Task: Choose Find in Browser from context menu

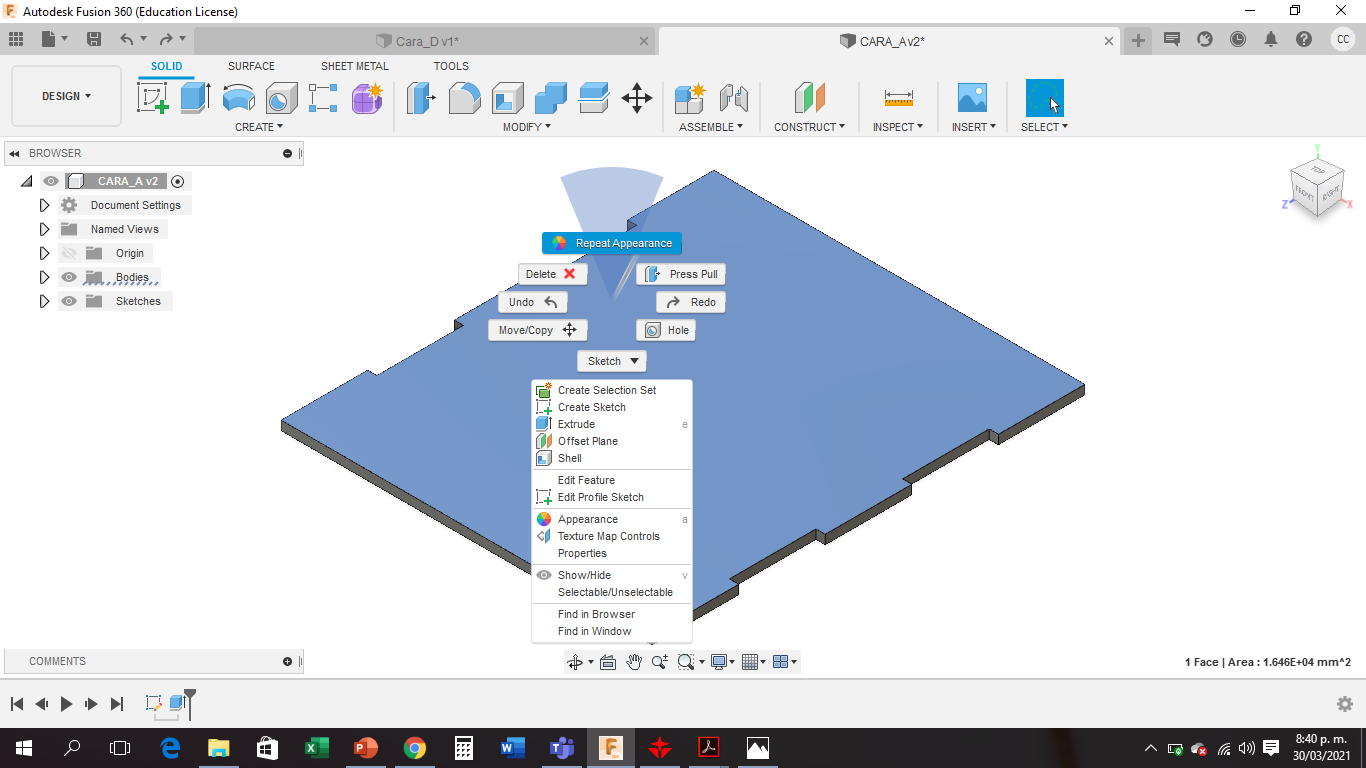Action: [612, 614]
